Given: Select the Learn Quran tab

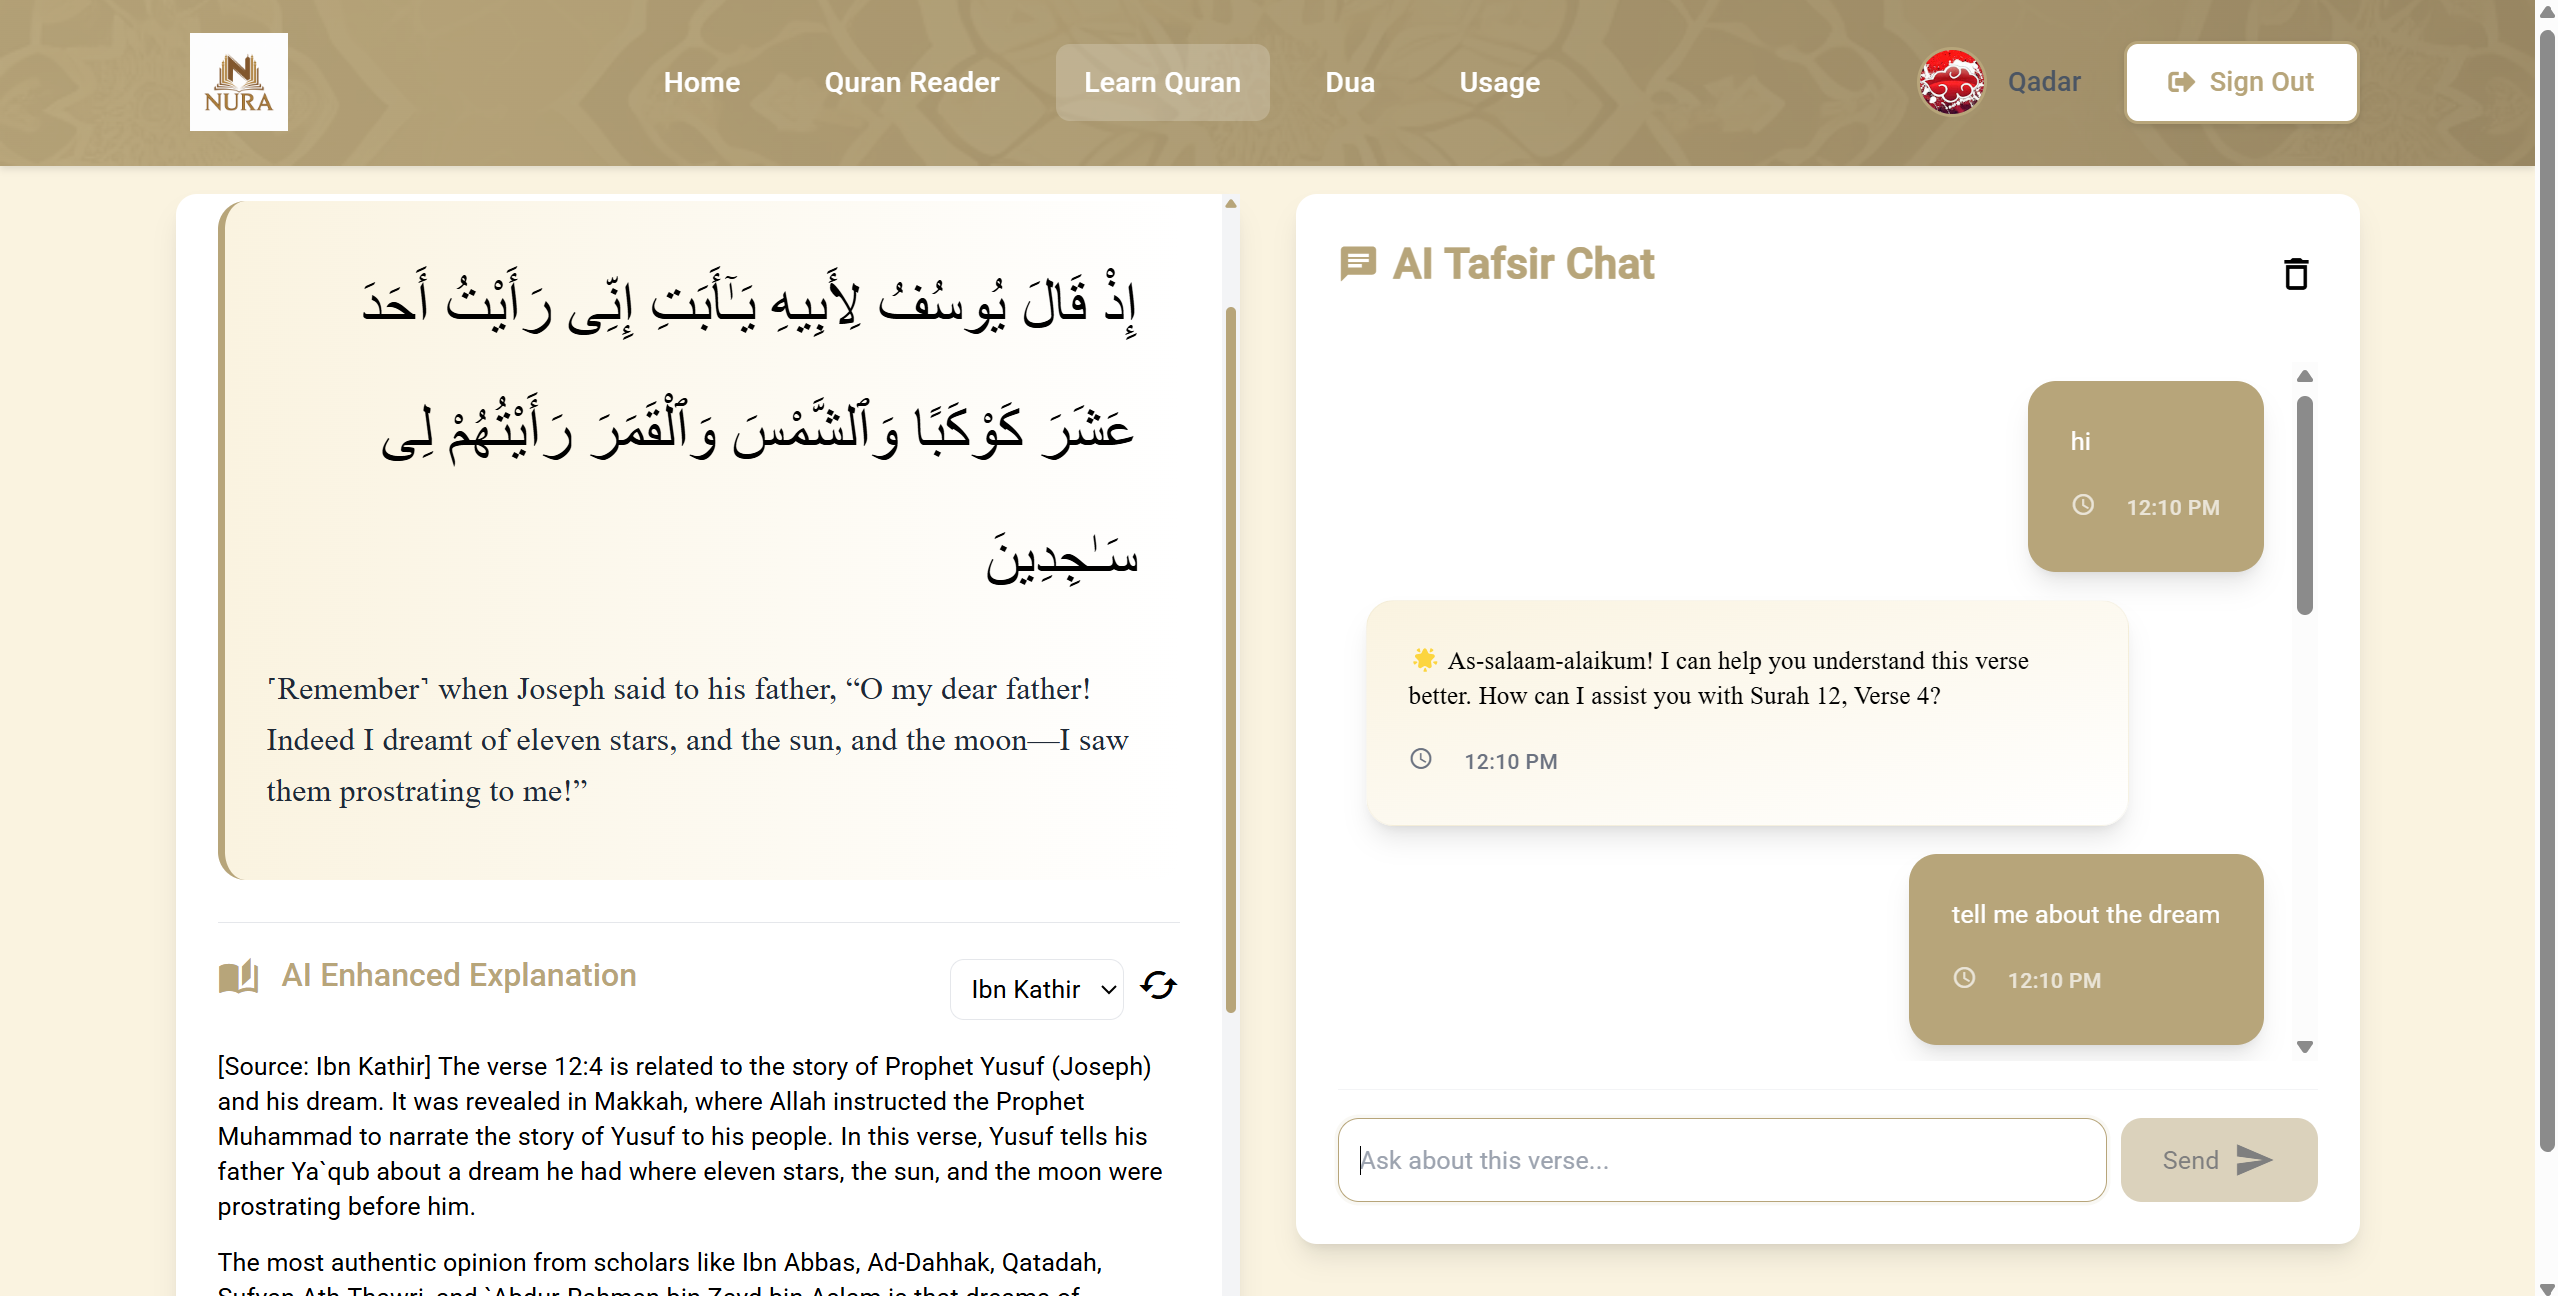Looking at the screenshot, I should tap(1162, 82).
